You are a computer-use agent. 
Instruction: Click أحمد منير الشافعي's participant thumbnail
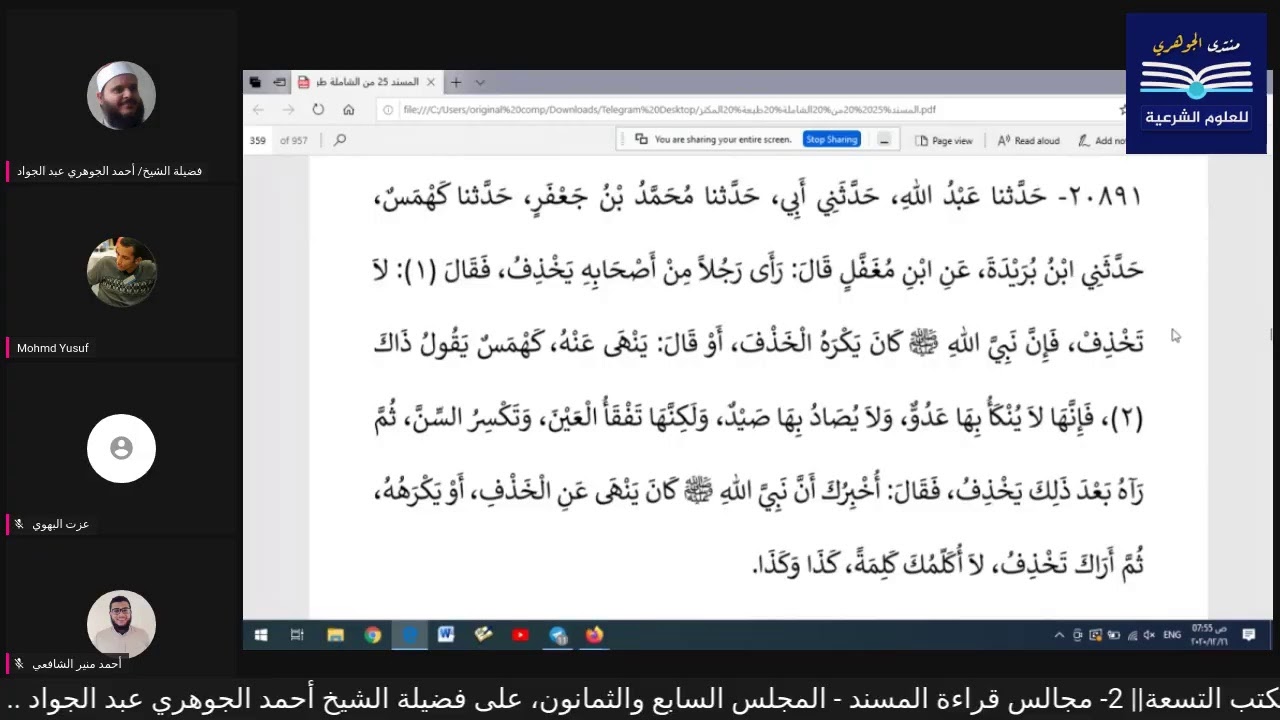coord(121,624)
